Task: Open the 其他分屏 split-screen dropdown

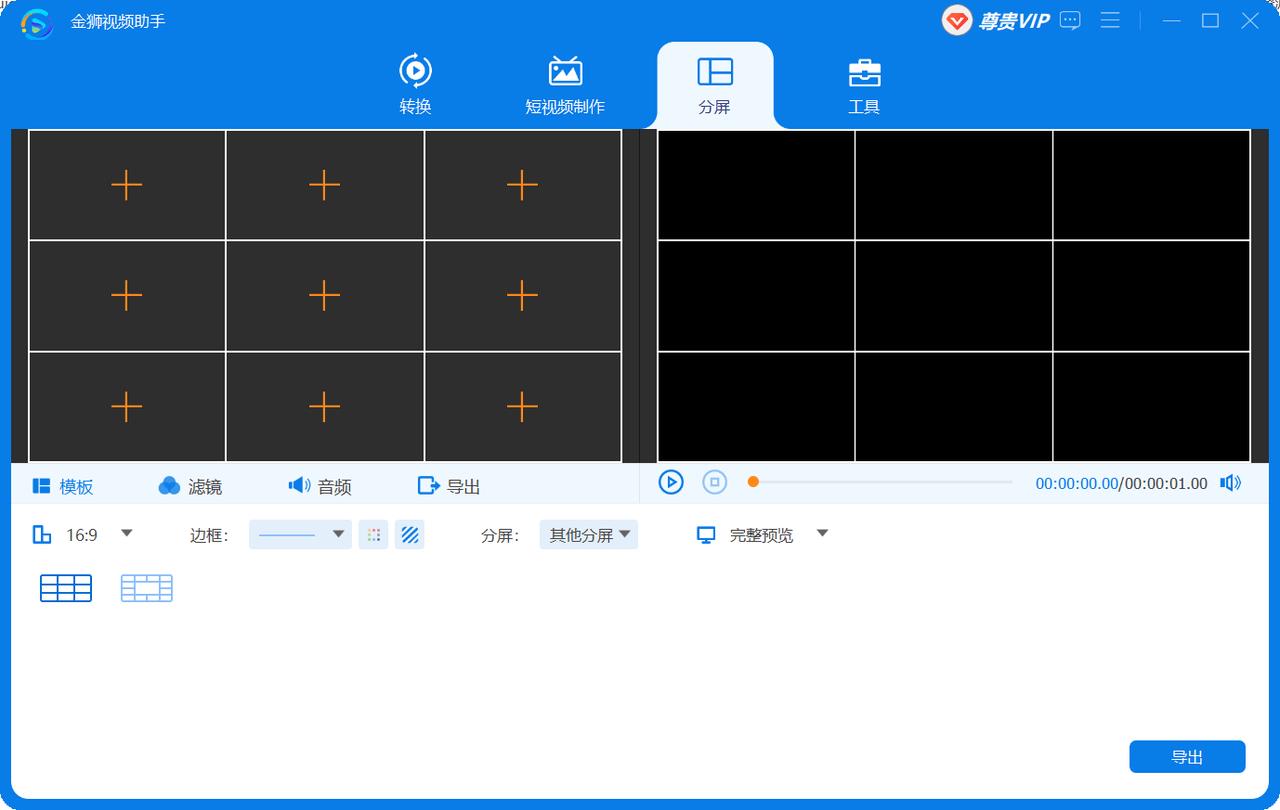Action: (x=589, y=535)
